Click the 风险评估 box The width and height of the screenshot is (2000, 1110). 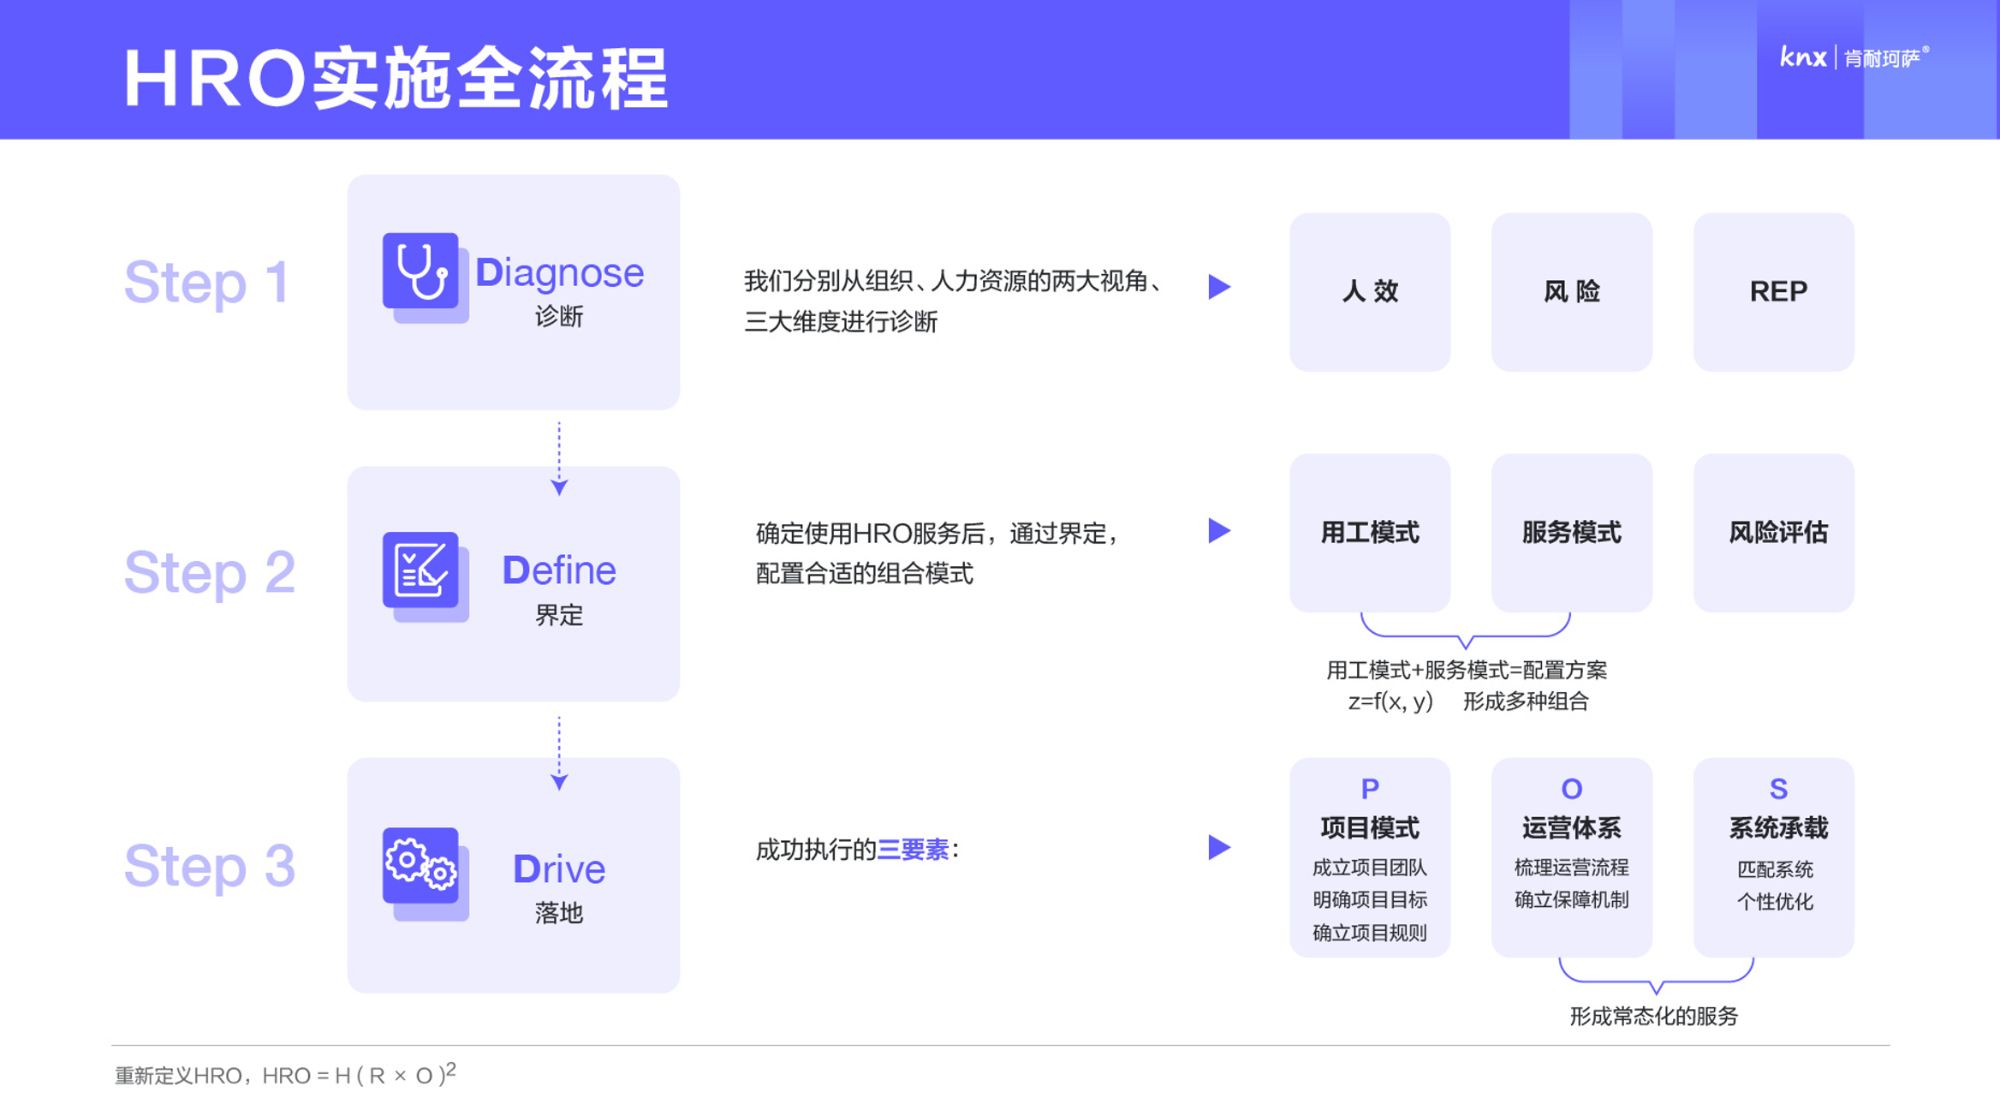pyautogui.click(x=1773, y=533)
